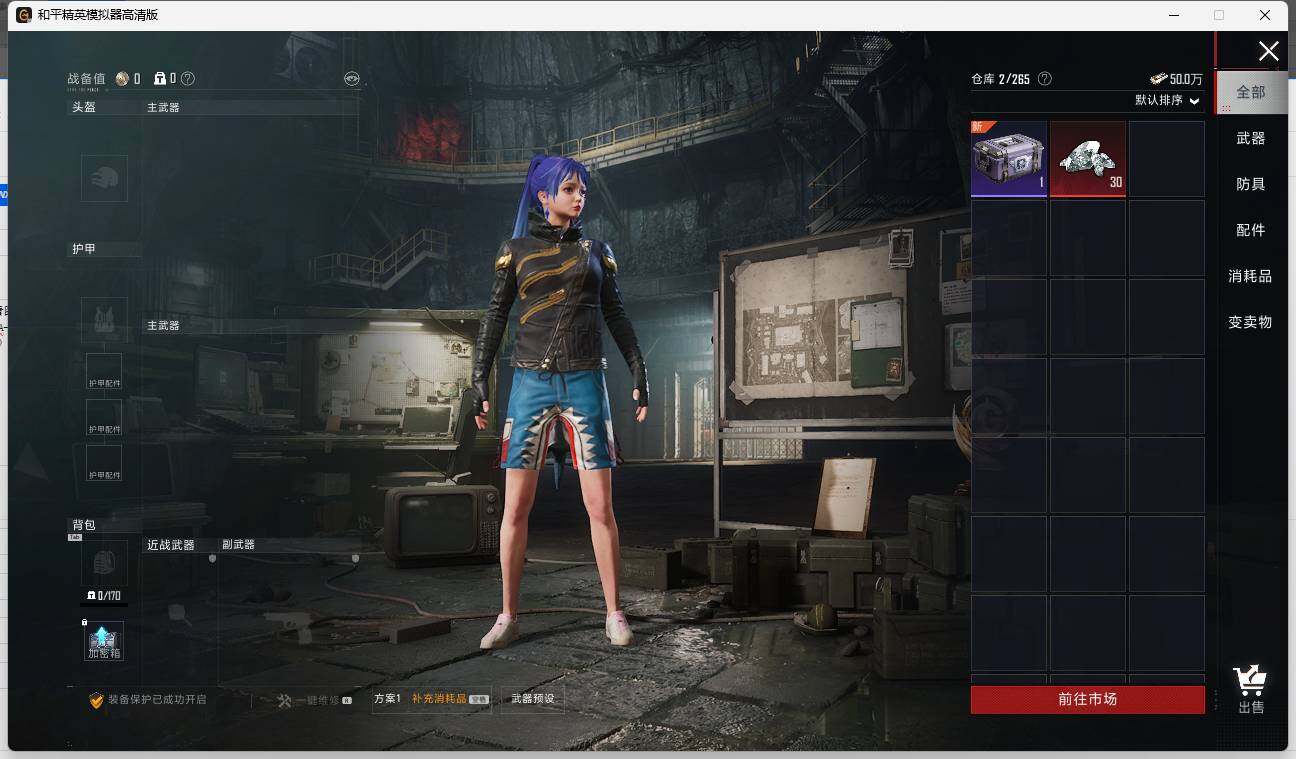Switch to the 配件 category tab

coord(1251,230)
